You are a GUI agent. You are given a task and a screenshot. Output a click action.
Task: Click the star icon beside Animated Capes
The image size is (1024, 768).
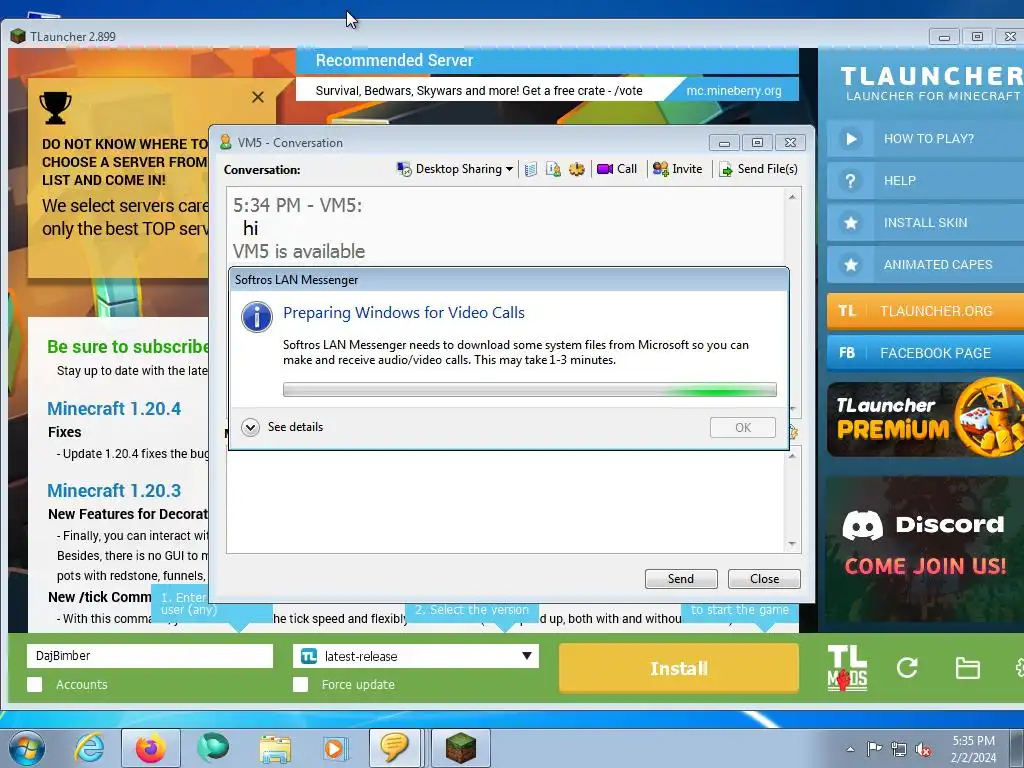(x=850, y=264)
